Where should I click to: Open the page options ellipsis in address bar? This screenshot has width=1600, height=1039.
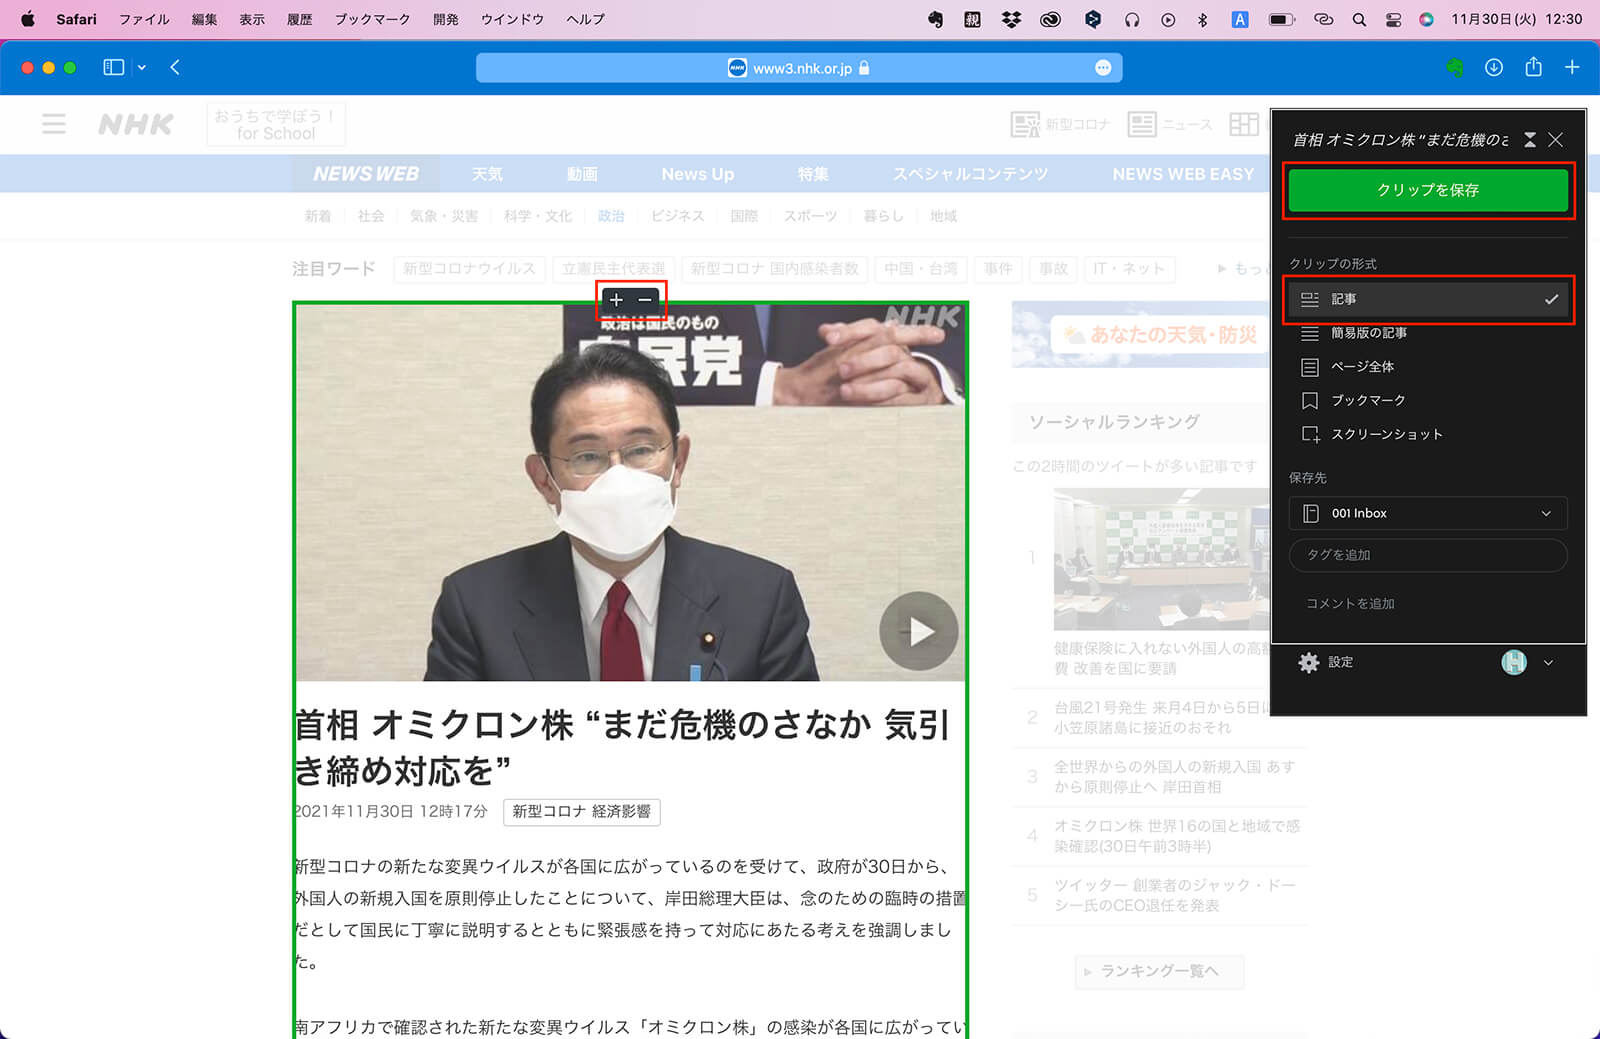1103,68
